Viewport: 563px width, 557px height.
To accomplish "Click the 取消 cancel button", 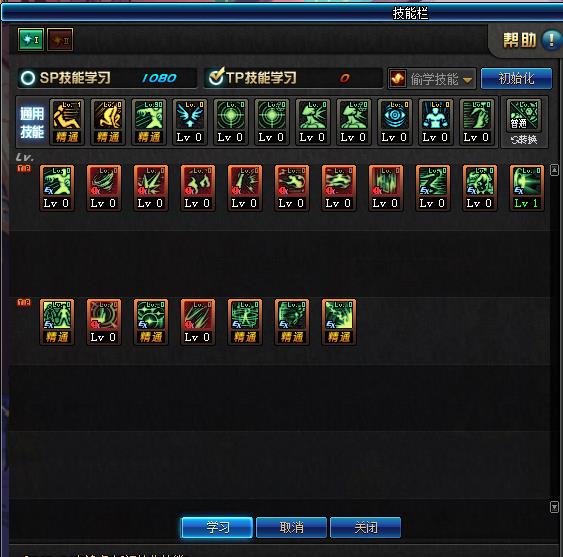I will coord(291,527).
